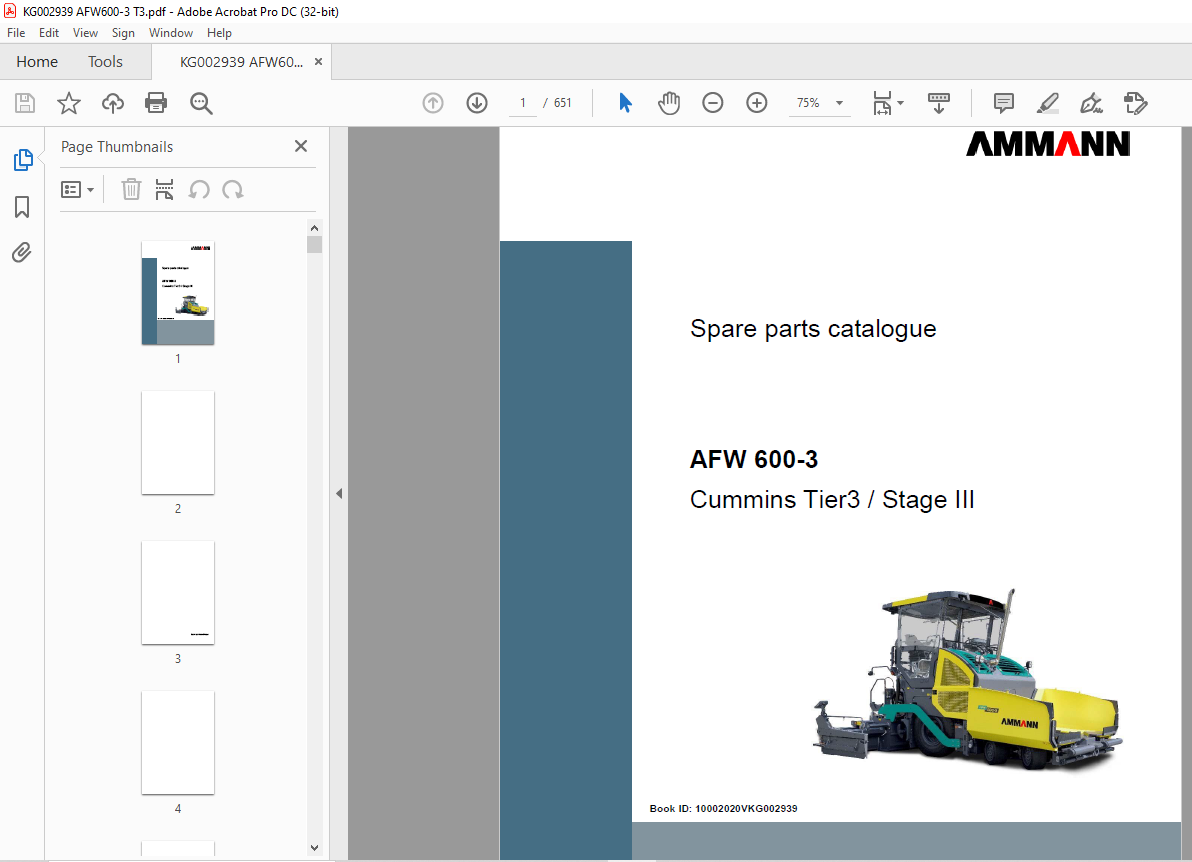The width and height of the screenshot is (1192, 862).
Task: Click the page organize icon in thumbnails panel
Action: tap(164, 189)
